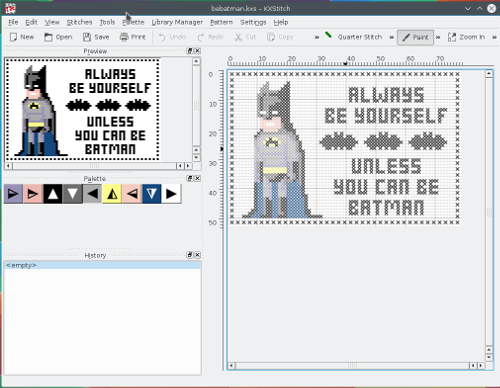Float the Preview panel
The height and width of the screenshot is (388, 500).
tap(190, 51)
